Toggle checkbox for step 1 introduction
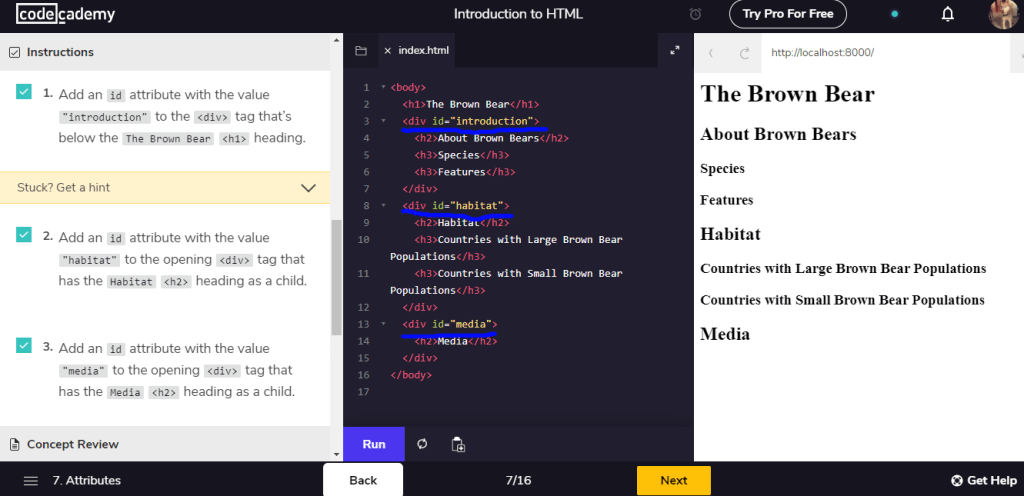Image resolution: width=1024 pixels, height=496 pixels. (x=24, y=92)
